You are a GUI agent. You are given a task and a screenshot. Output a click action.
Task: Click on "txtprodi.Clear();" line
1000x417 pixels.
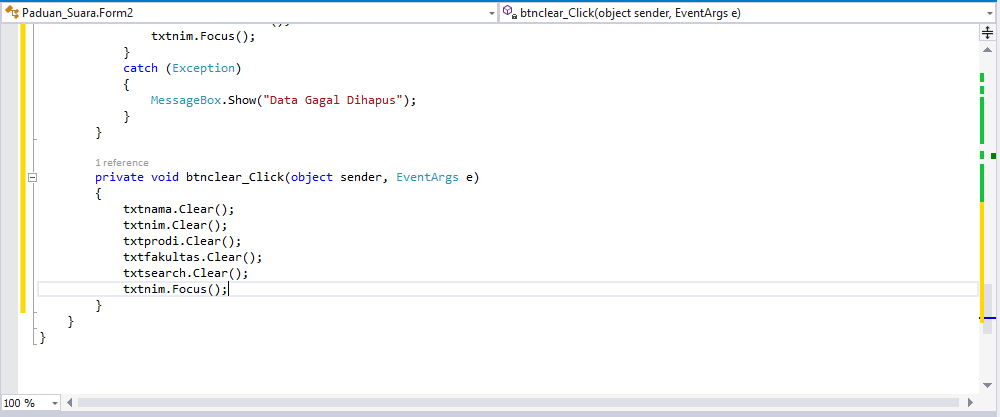(x=182, y=242)
